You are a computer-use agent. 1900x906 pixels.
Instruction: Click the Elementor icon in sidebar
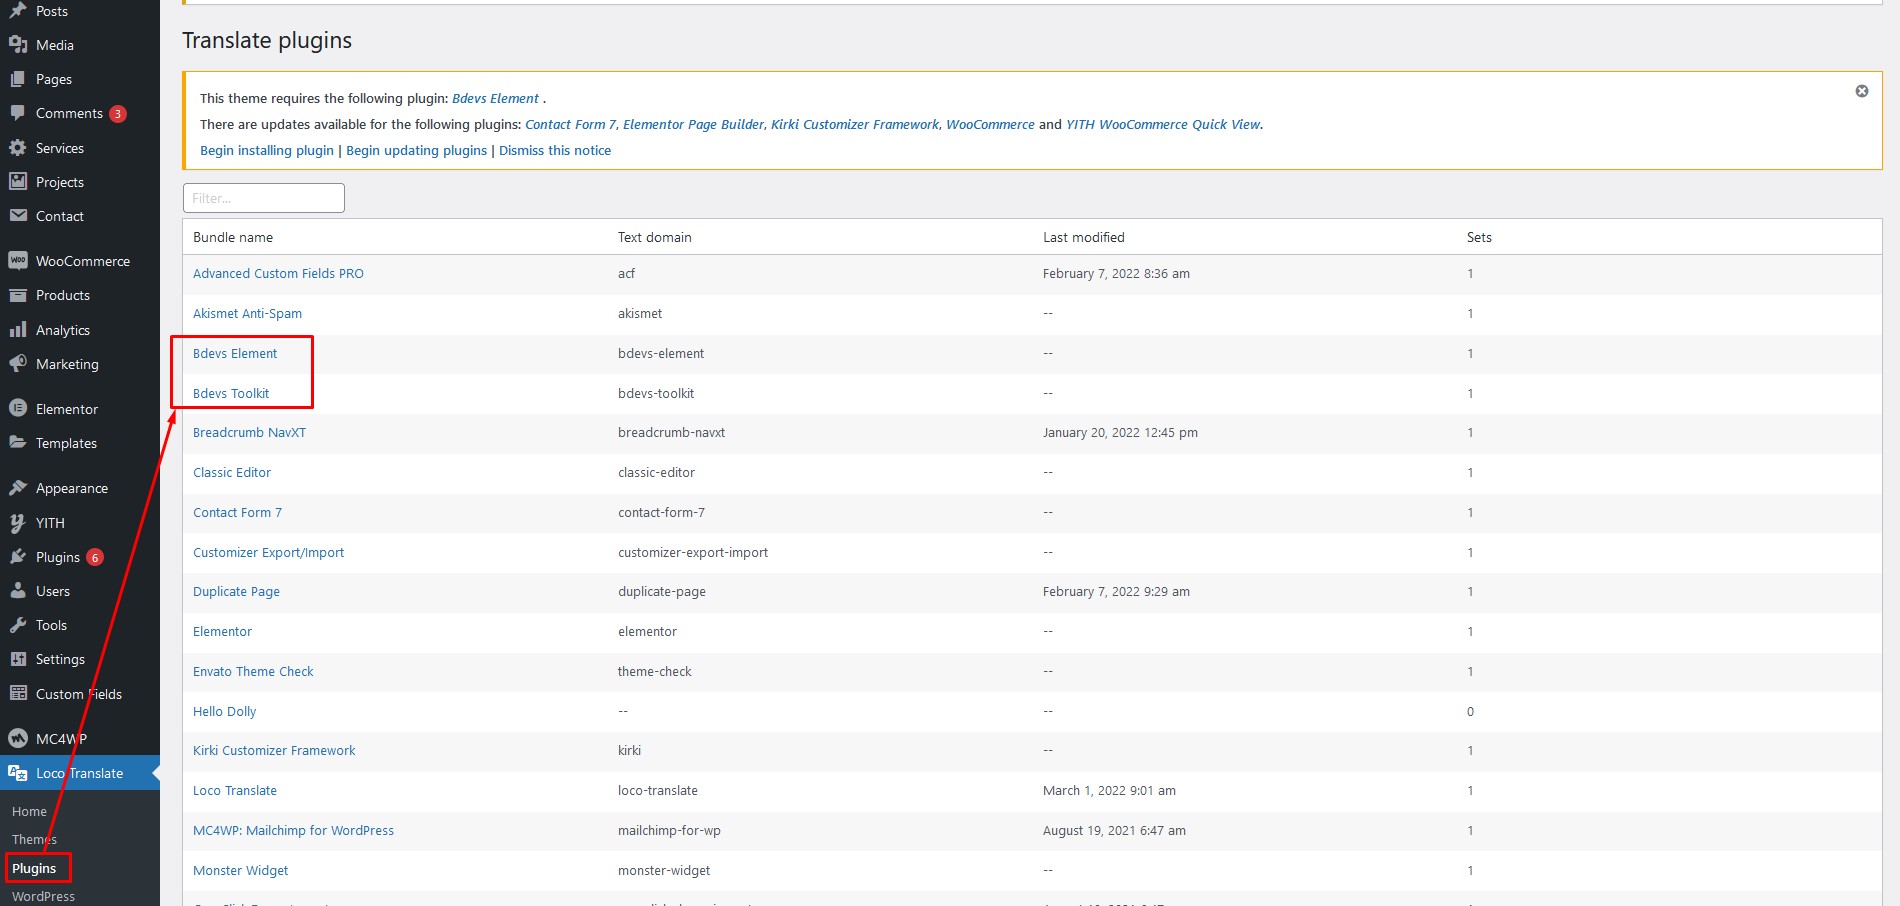(17, 409)
